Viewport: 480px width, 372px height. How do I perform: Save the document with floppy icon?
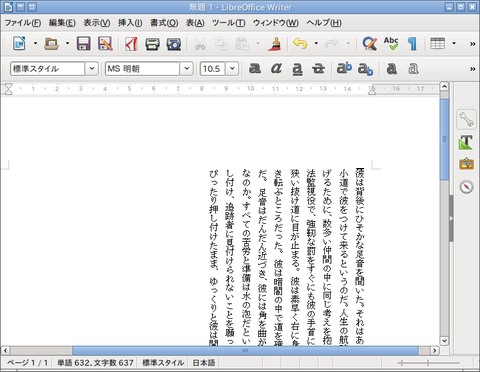click(83, 43)
